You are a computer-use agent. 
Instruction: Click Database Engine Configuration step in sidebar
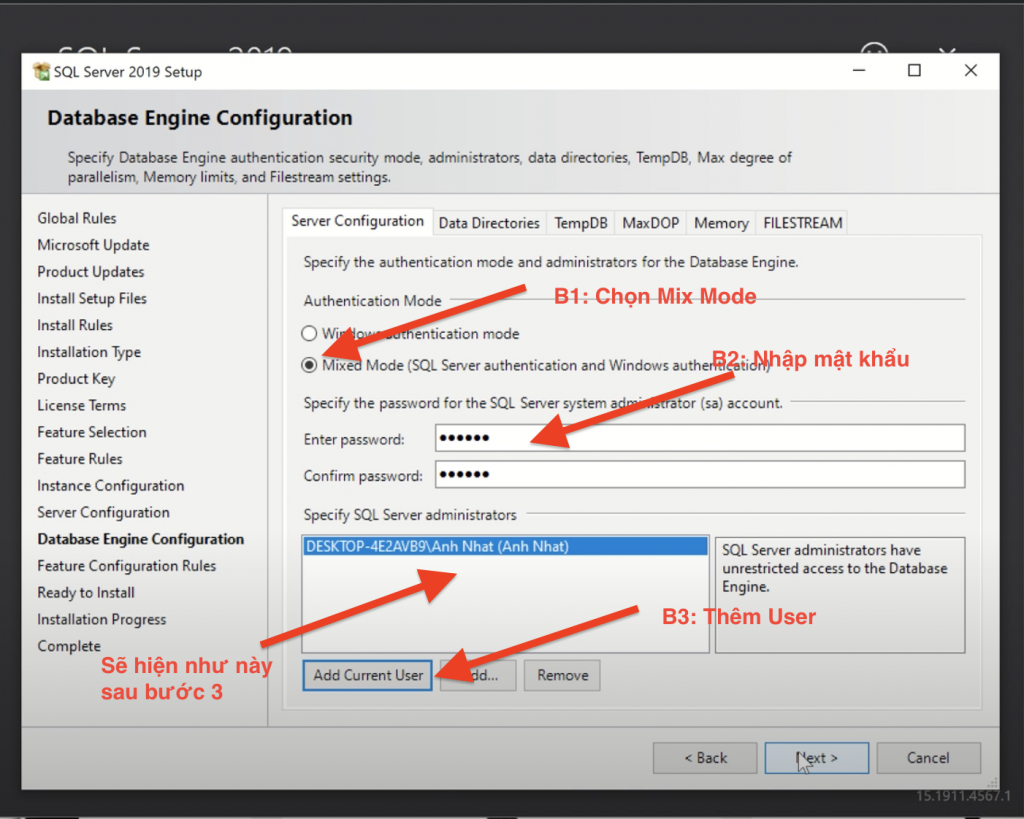point(140,539)
